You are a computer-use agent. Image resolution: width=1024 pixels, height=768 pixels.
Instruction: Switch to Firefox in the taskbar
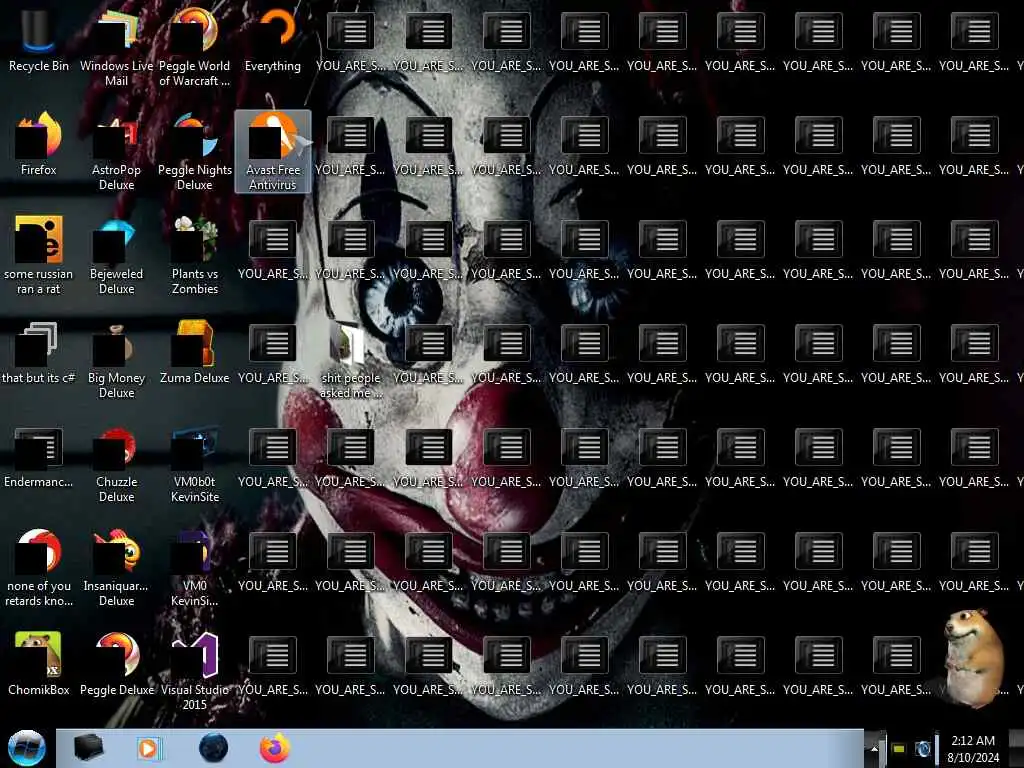click(x=274, y=748)
